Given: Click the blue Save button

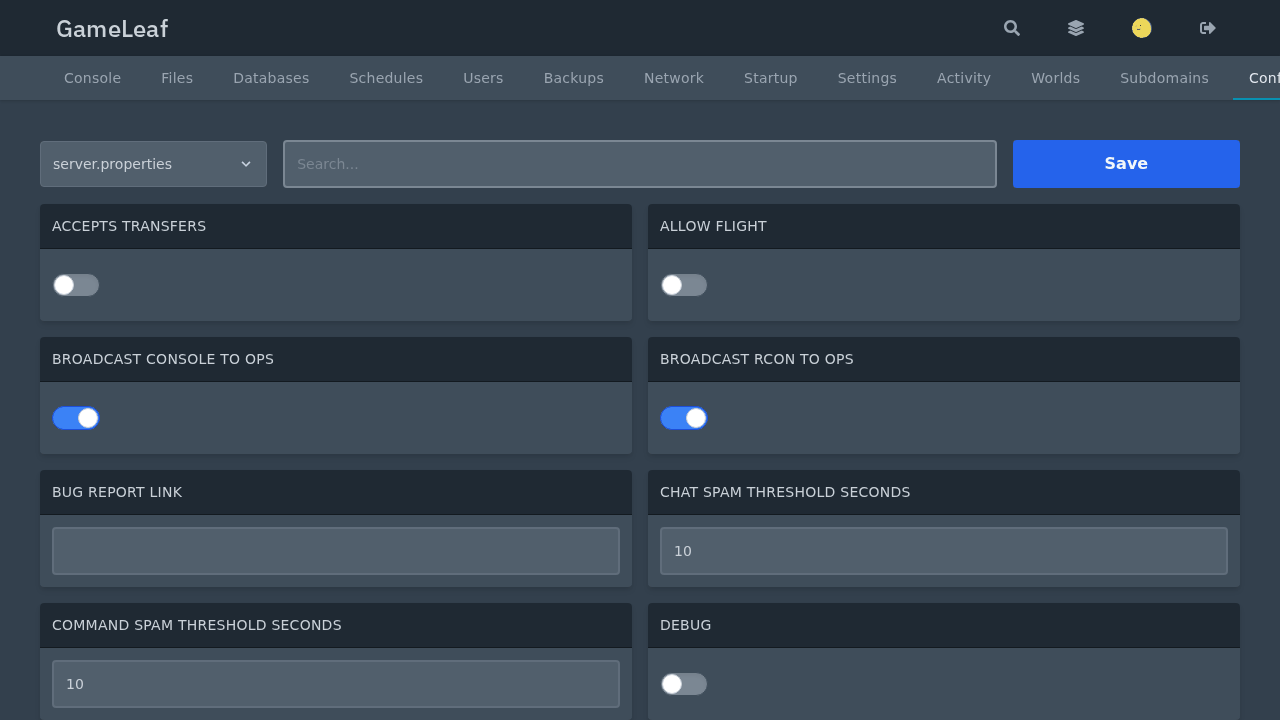Looking at the screenshot, I should tap(1126, 164).
